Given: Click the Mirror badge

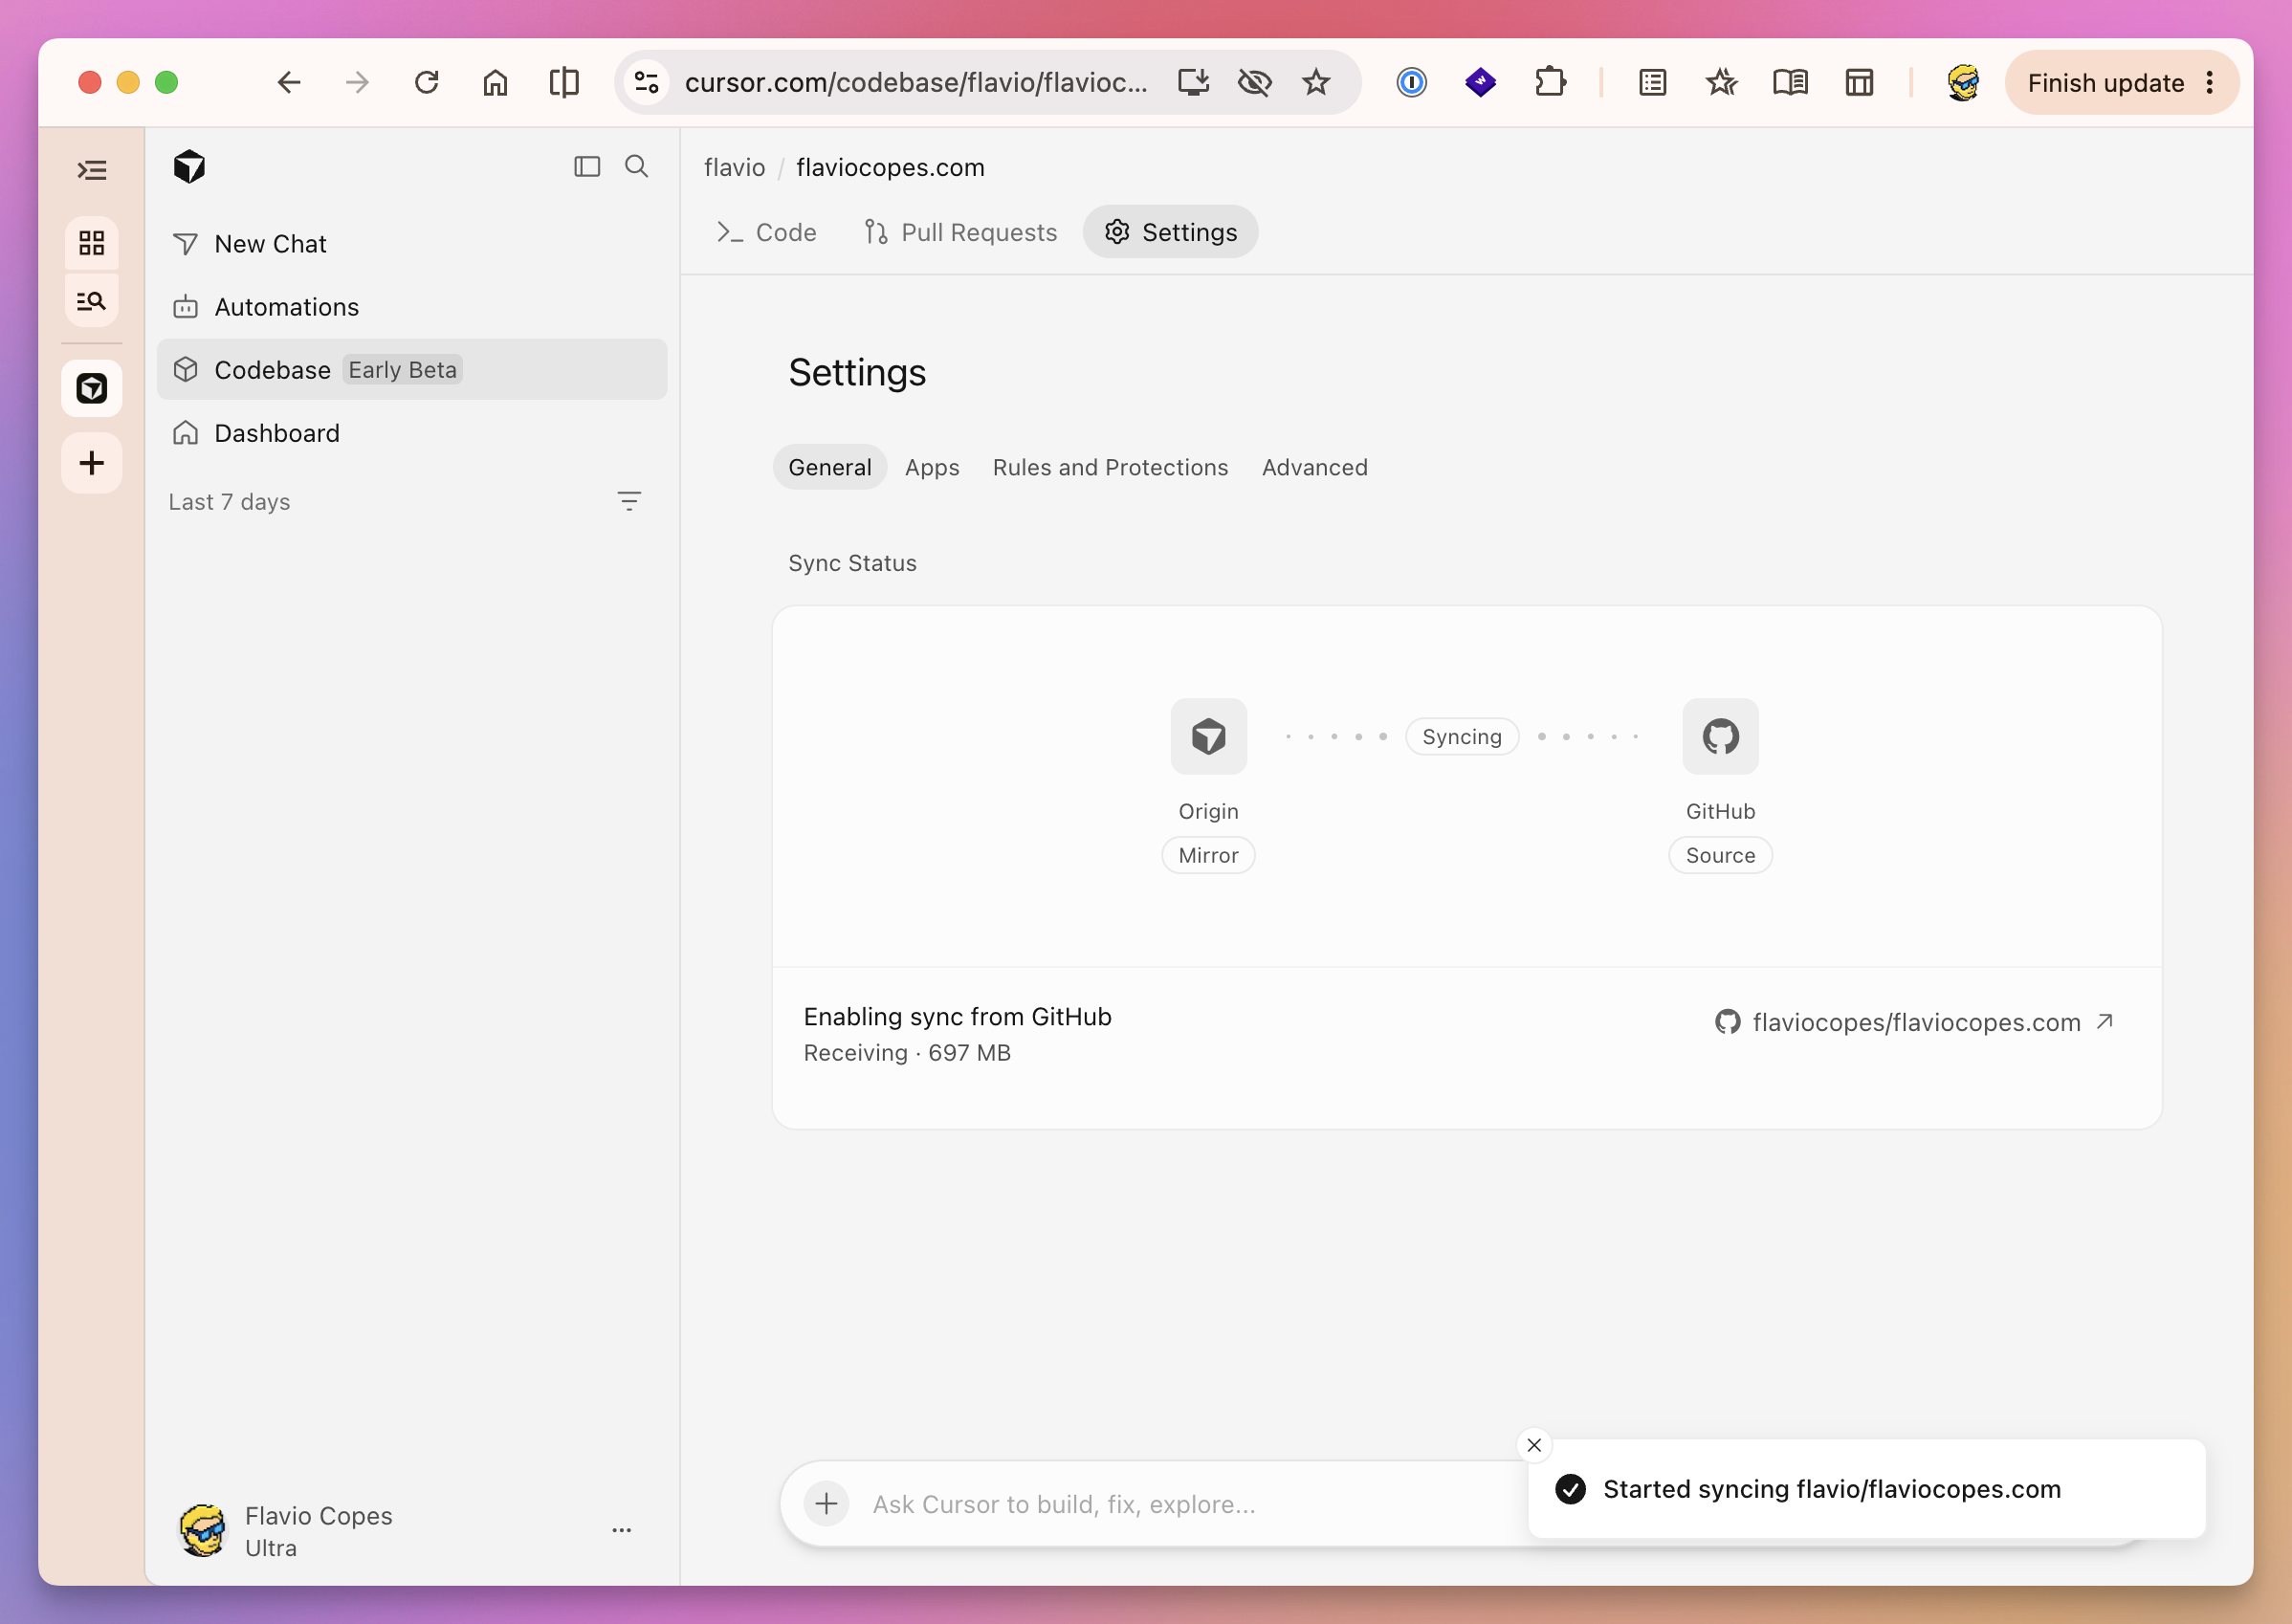Looking at the screenshot, I should [x=1209, y=856].
